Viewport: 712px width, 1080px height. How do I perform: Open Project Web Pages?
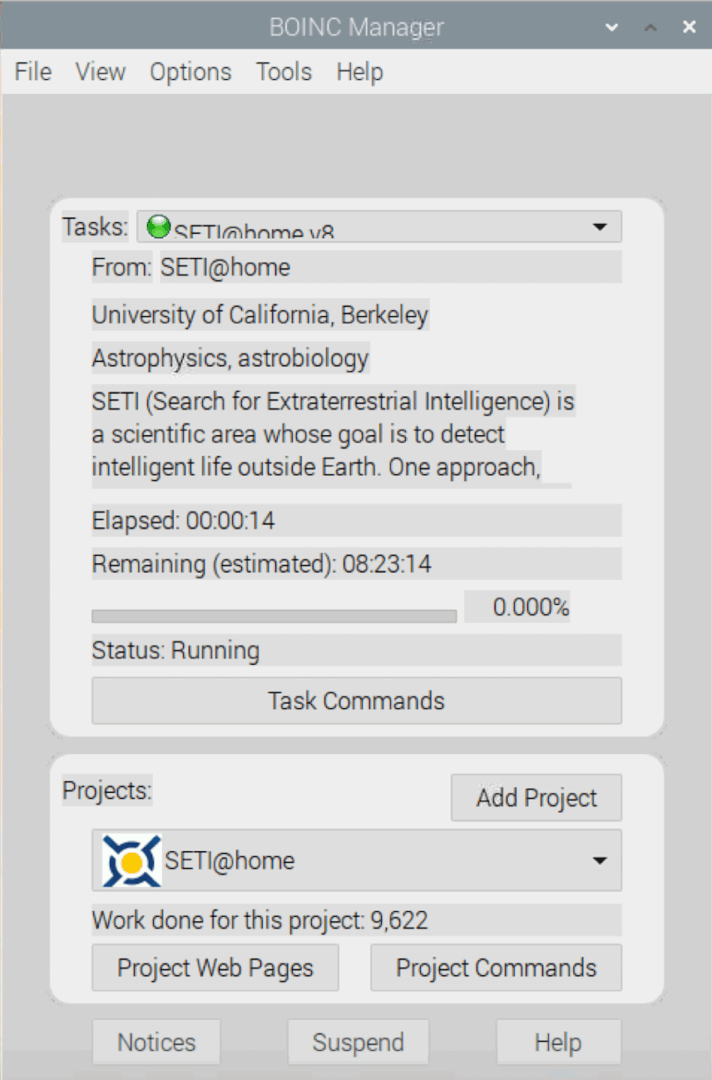tap(214, 967)
